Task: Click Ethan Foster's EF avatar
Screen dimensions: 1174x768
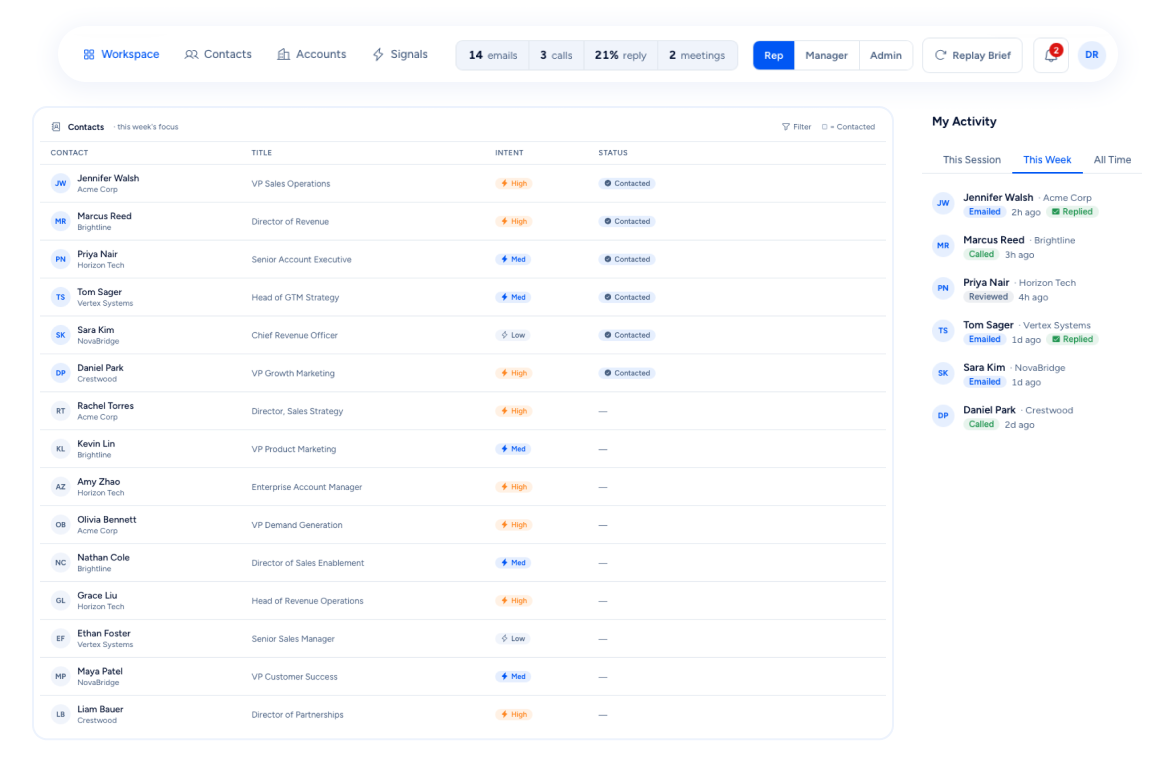Action: tap(61, 639)
